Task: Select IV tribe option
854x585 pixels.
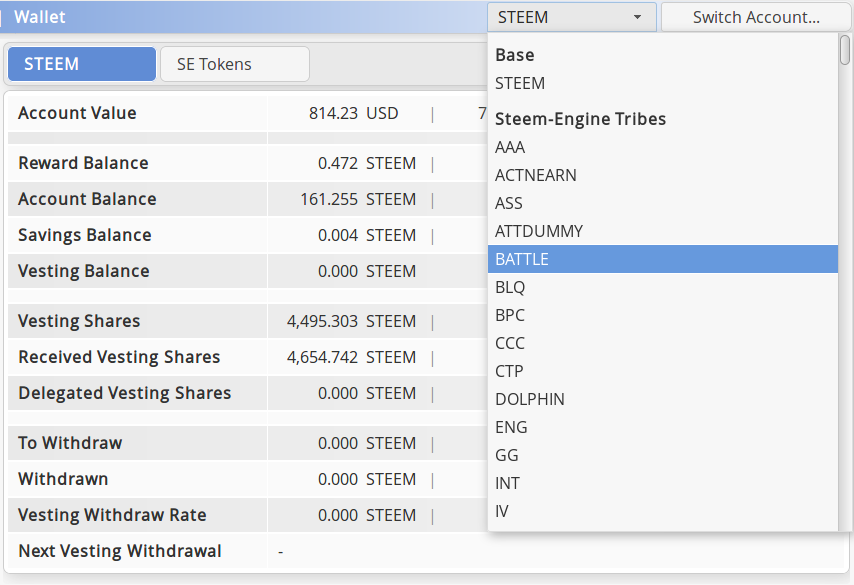Action: pyautogui.click(x=662, y=511)
